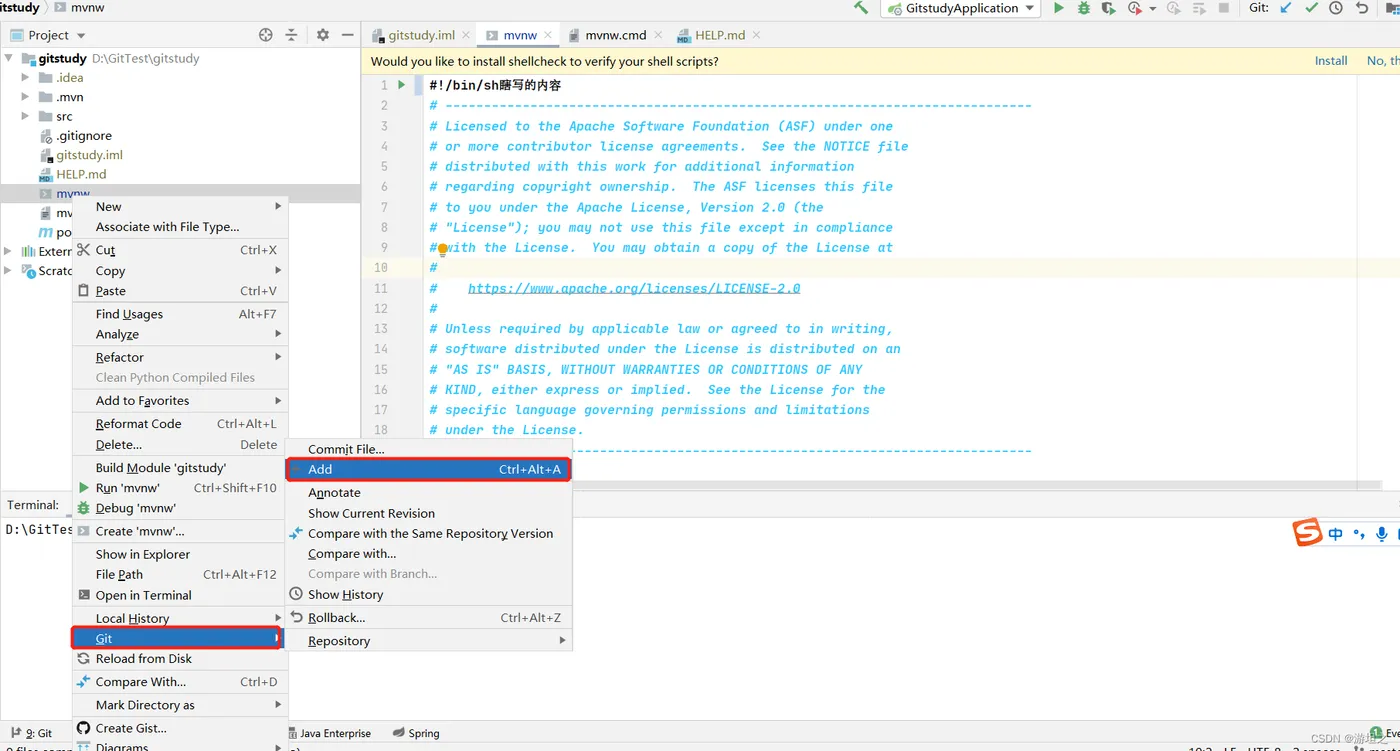Choose Compare with the Same Repository Version

428,533
